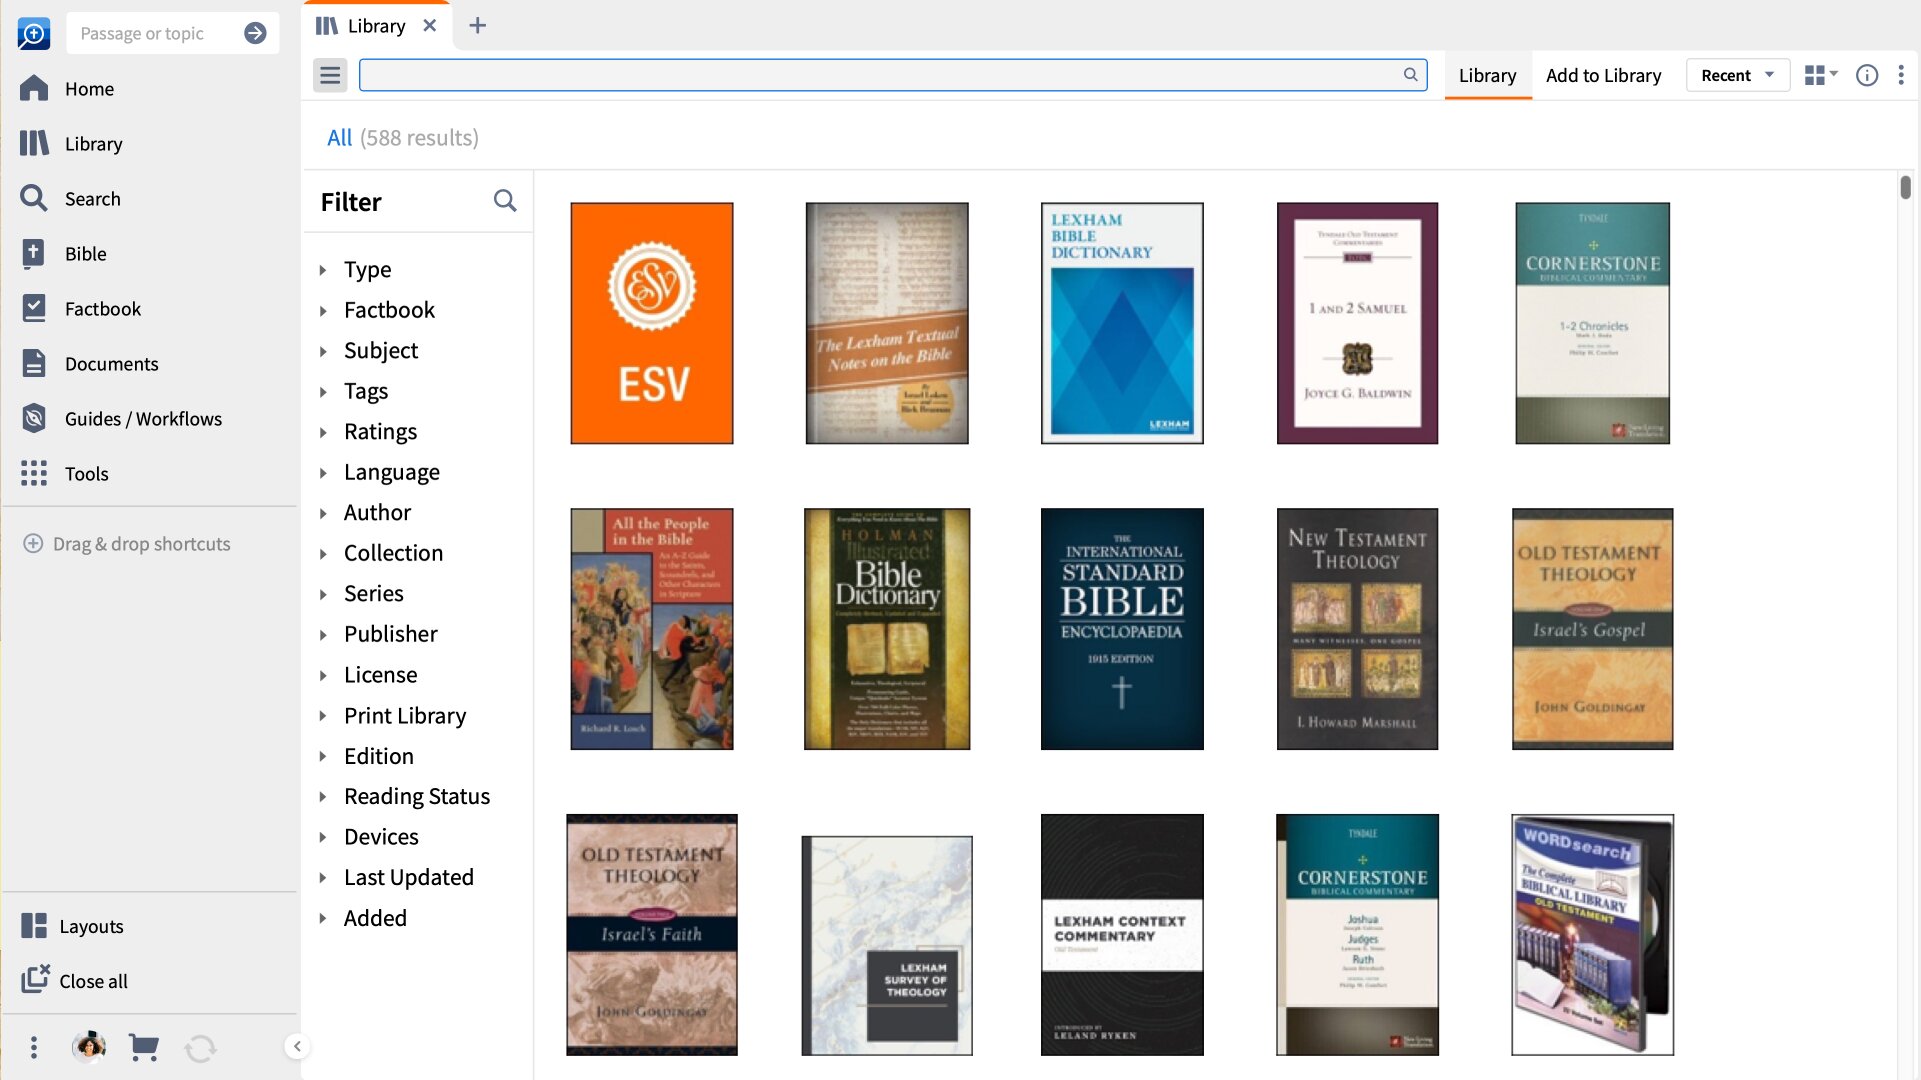The height and width of the screenshot is (1080, 1921).
Task: Open the Recent sort dropdown
Action: tap(1737, 75)
